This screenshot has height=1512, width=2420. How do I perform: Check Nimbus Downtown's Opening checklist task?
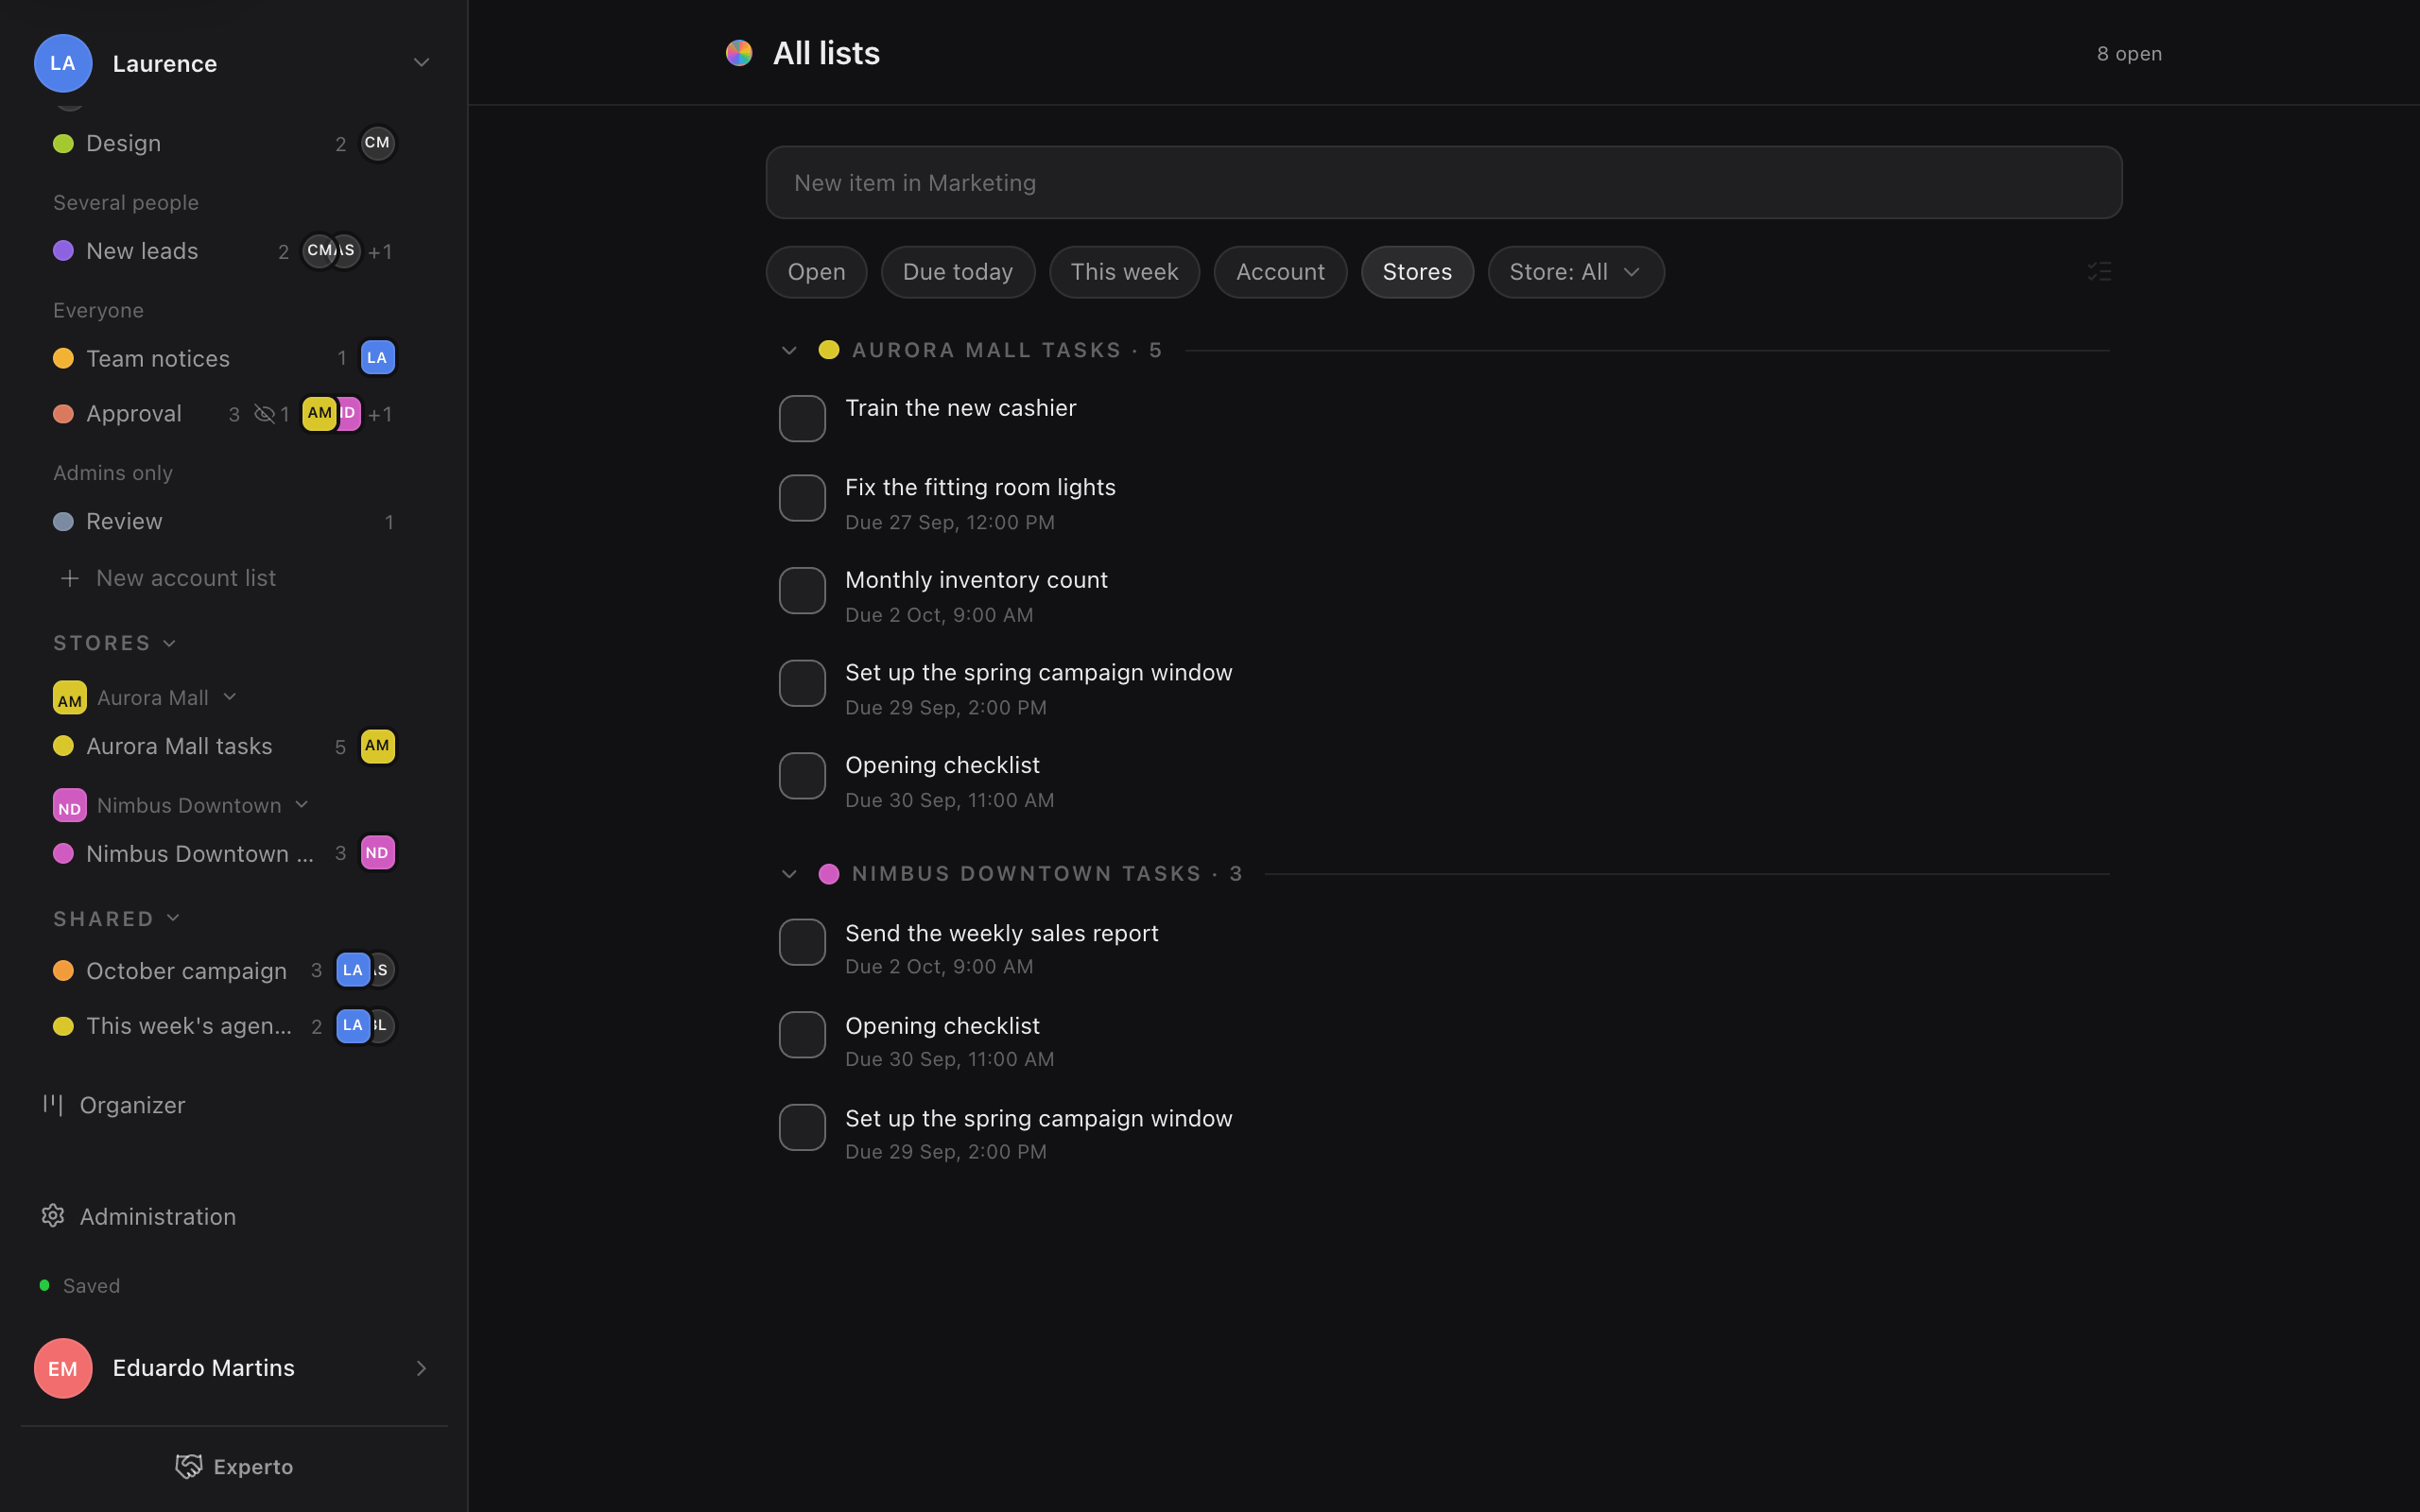point(802,1035)
